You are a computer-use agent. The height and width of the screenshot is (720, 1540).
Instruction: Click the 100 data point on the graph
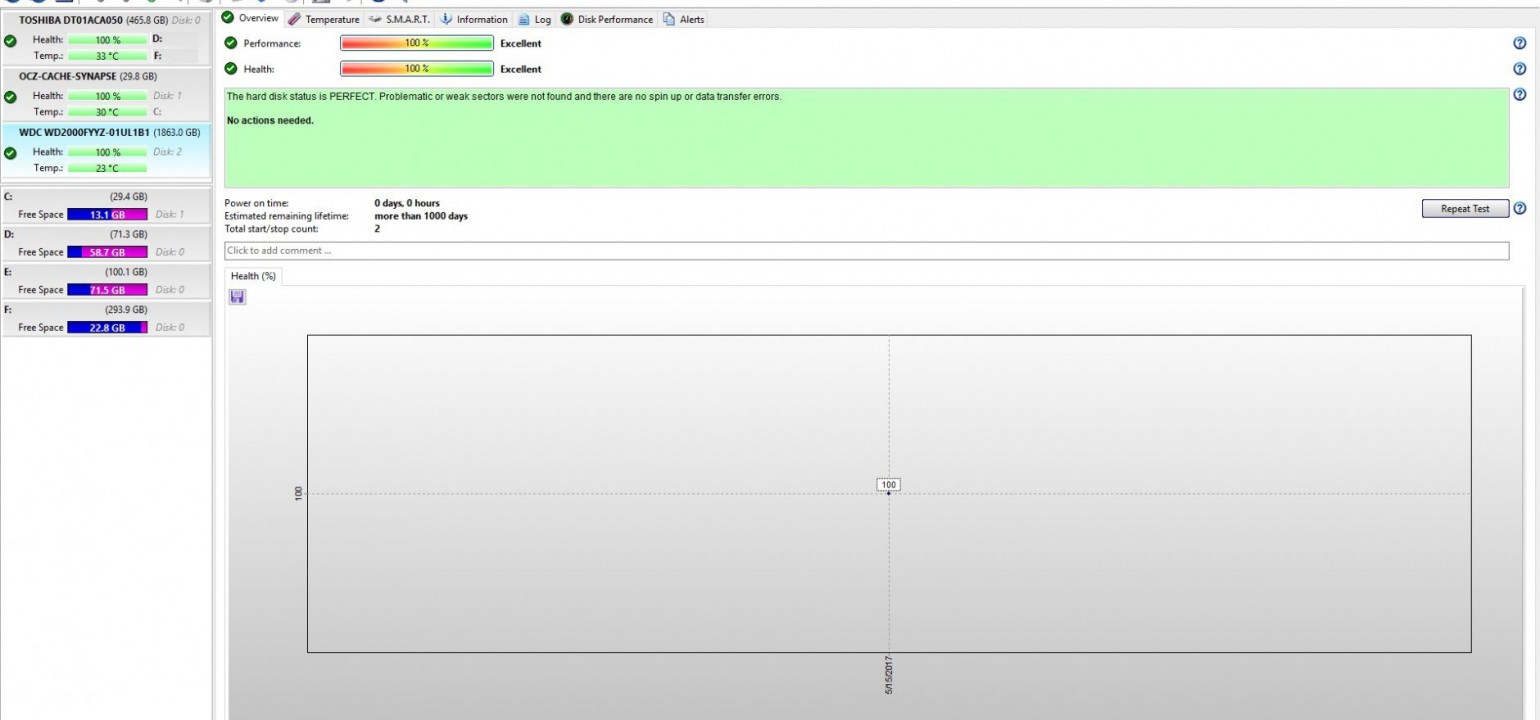coord(888,493)
